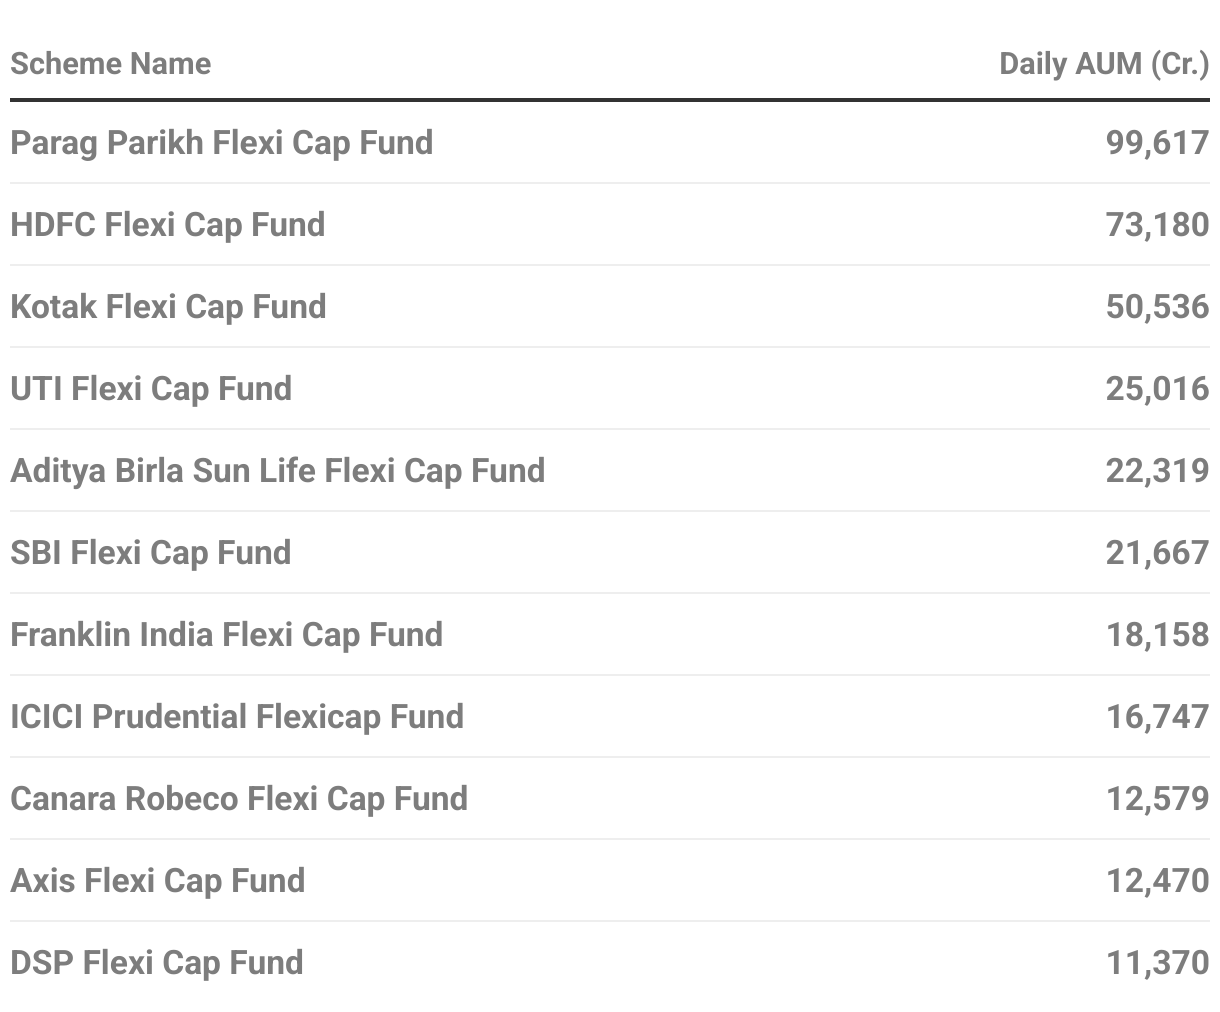
Task: Open Franklin India Flexi Cap Fund
Action: click(226, 635)
